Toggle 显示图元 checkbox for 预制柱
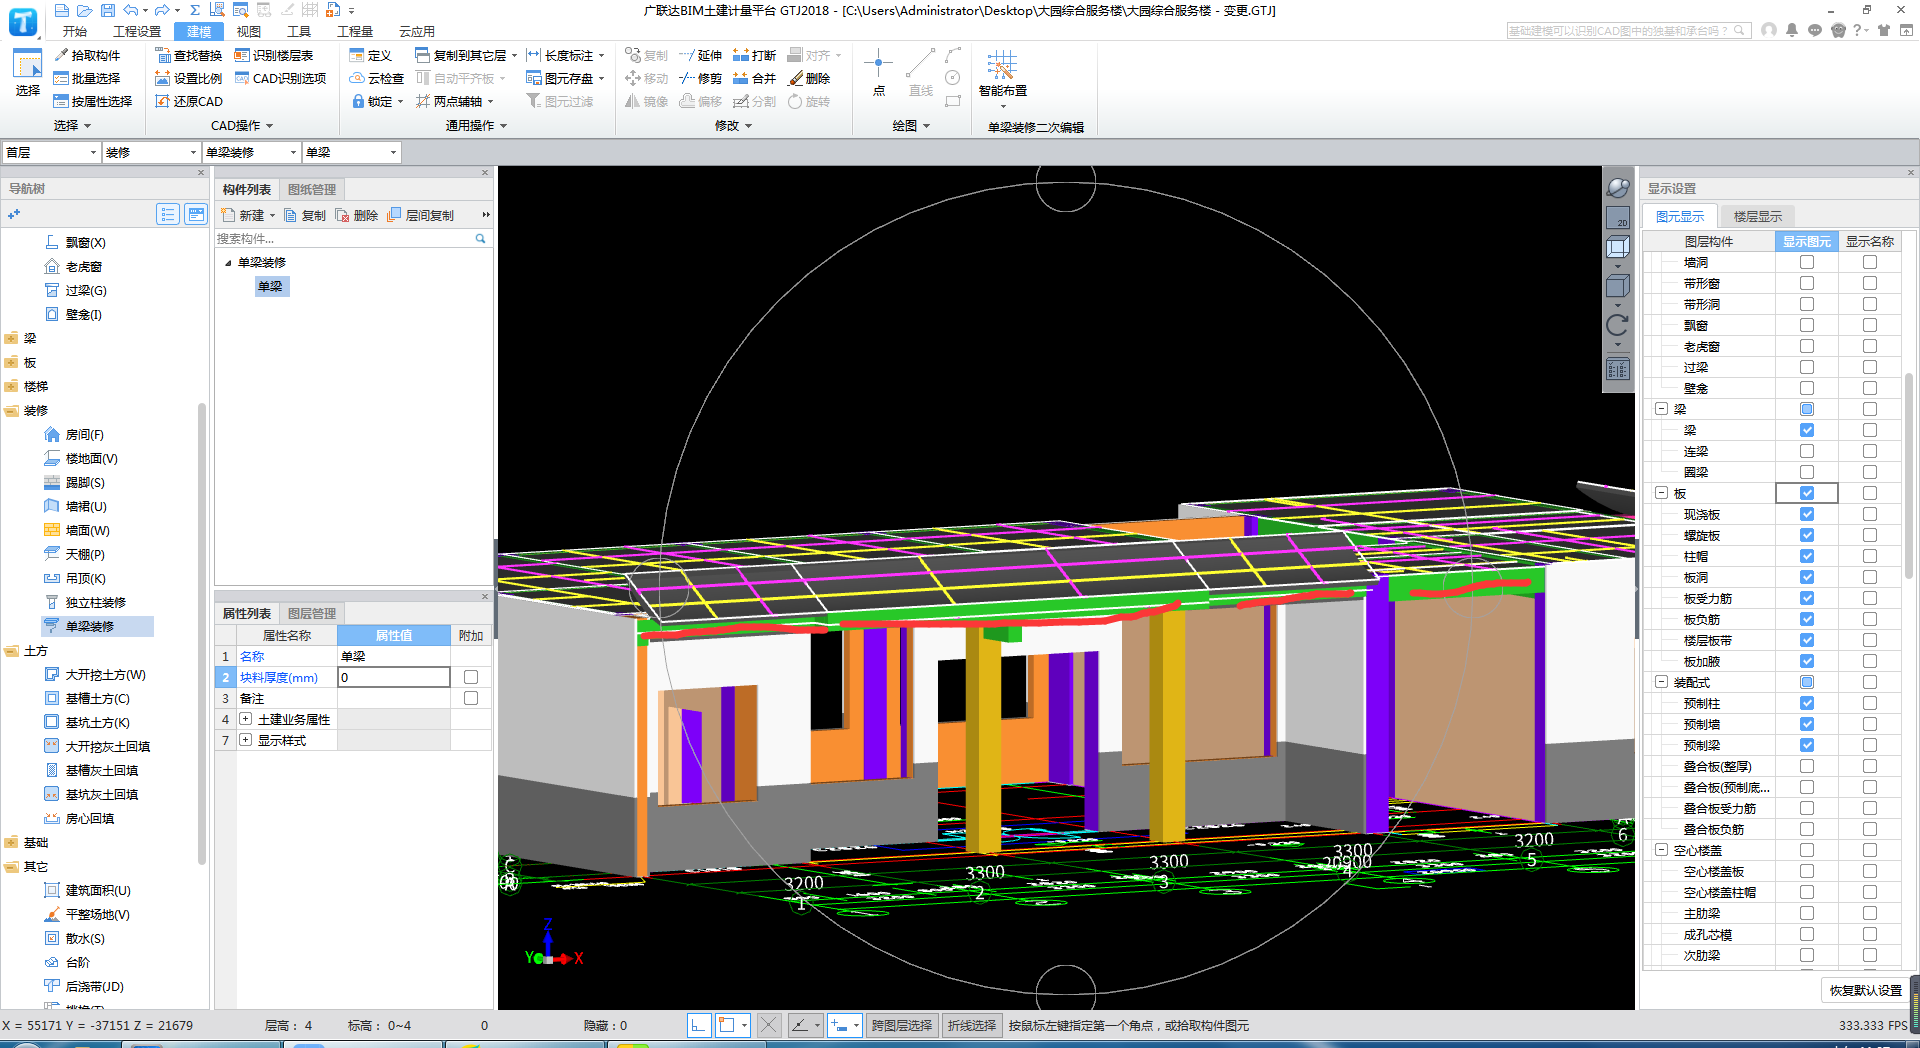 coord(1807,703)
